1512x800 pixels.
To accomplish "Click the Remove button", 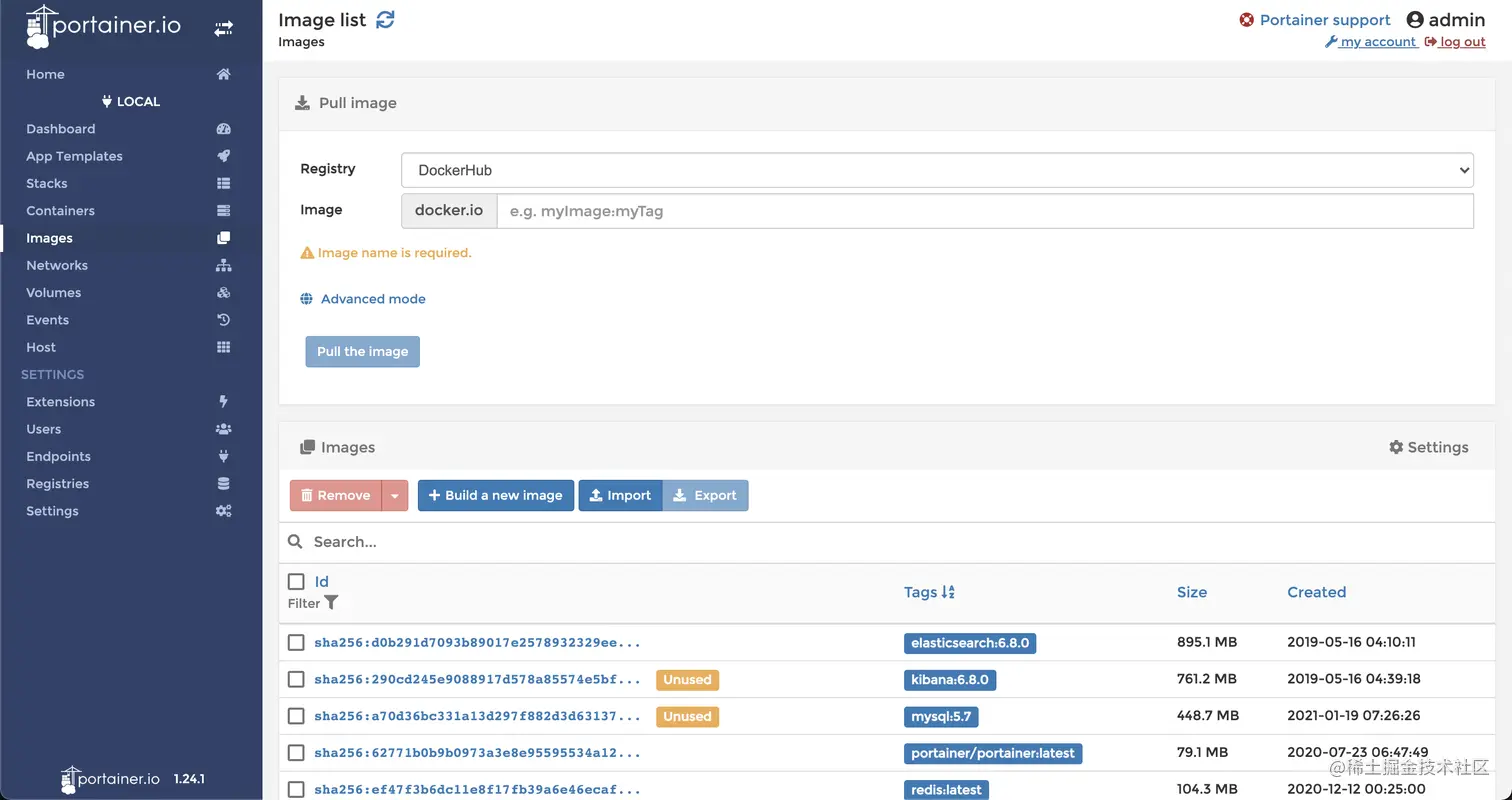I will pyautogui.click(x=336, y=496).
